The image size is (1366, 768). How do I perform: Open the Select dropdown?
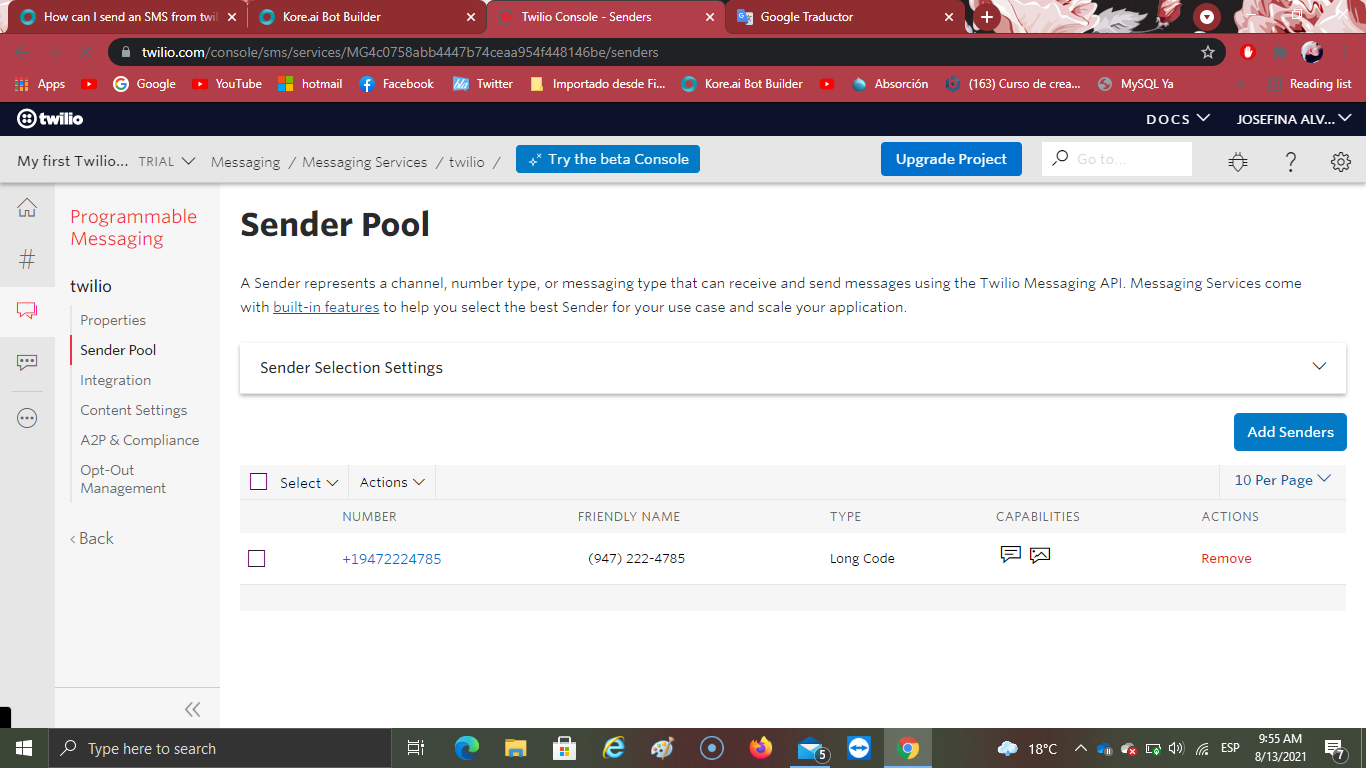pos(309,482)
